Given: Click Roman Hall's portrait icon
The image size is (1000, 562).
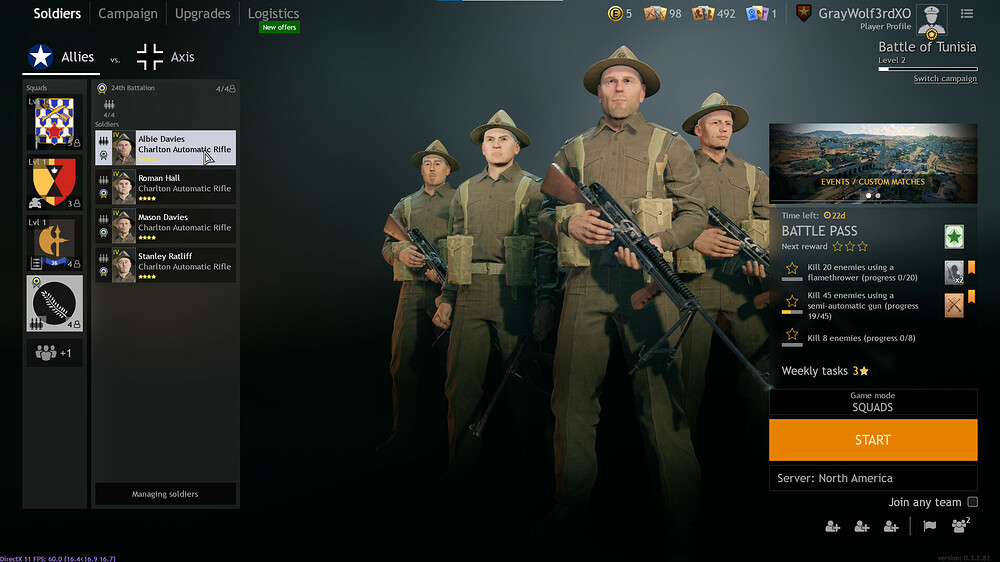Looking at the screenshot, I should 123,188.
